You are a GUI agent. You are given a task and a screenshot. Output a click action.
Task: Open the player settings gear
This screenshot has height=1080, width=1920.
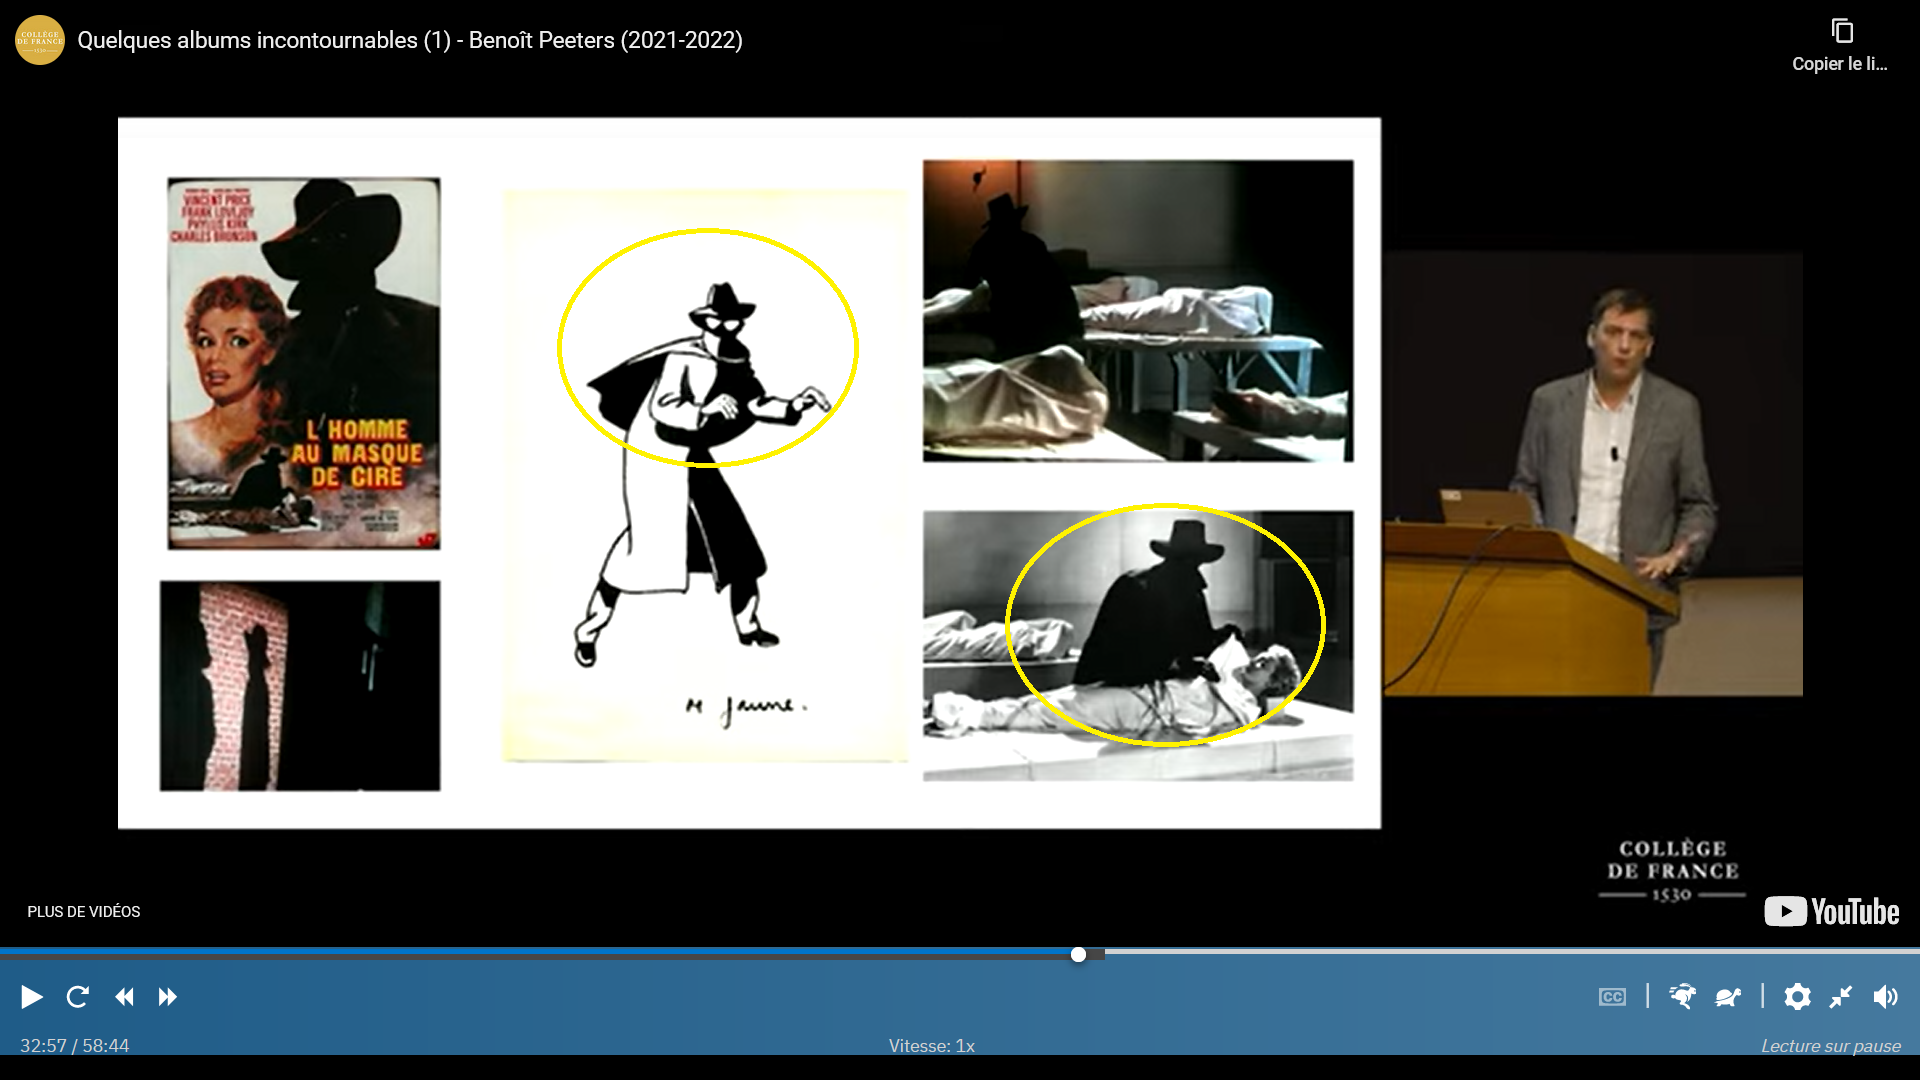pos(1797,997)
